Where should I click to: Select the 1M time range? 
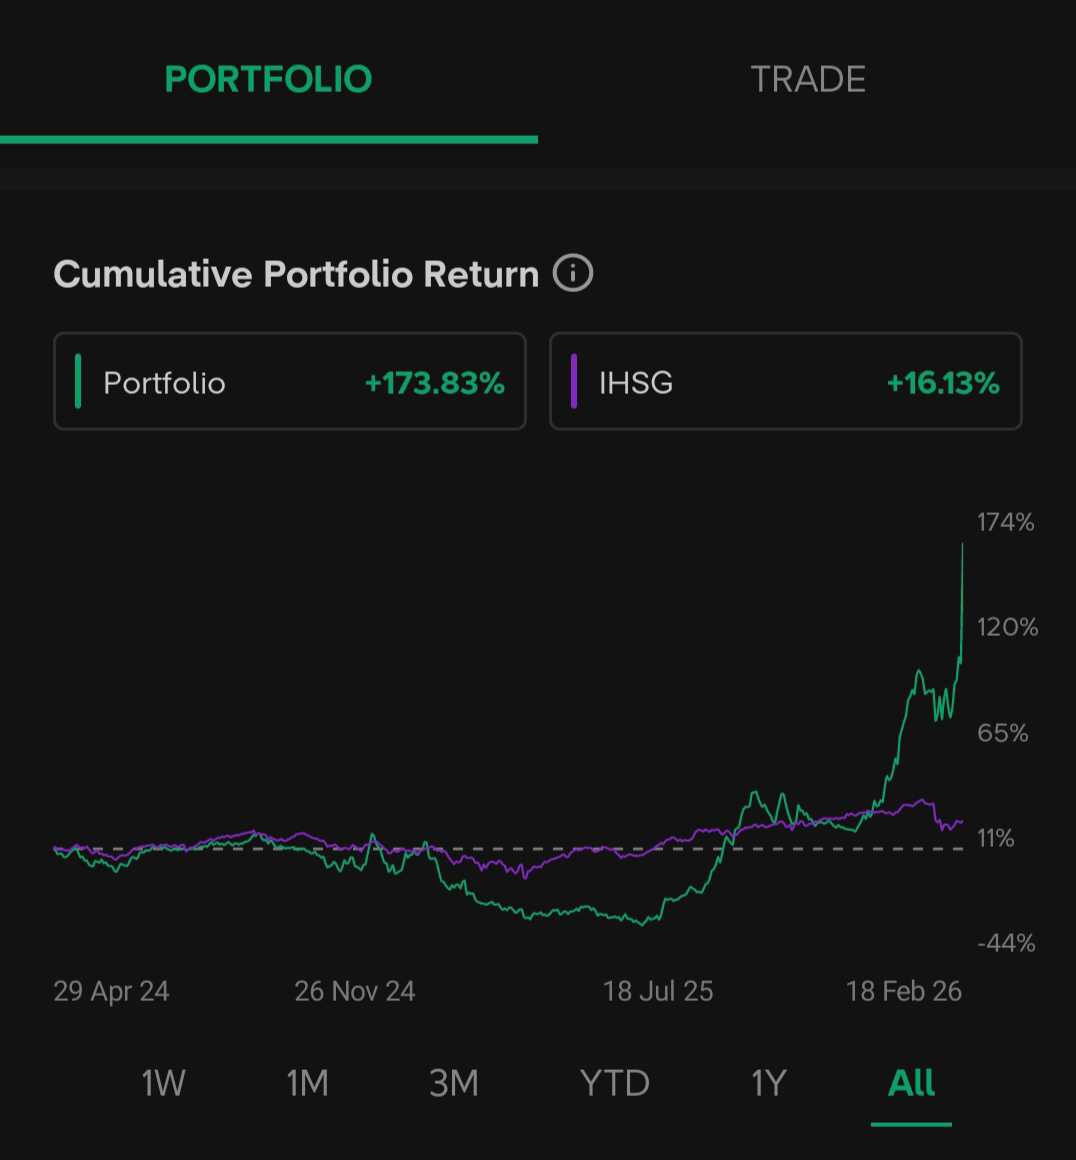[x=307, y=1083]
